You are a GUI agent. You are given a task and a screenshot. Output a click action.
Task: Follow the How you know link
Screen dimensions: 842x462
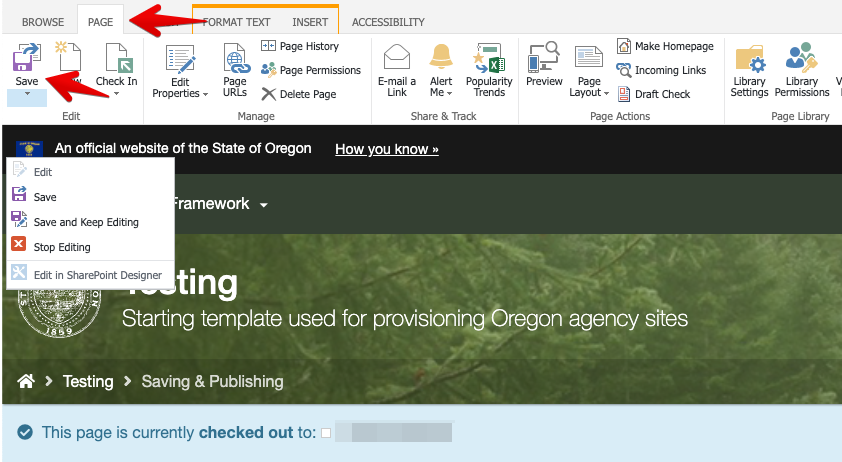[387, 149]
